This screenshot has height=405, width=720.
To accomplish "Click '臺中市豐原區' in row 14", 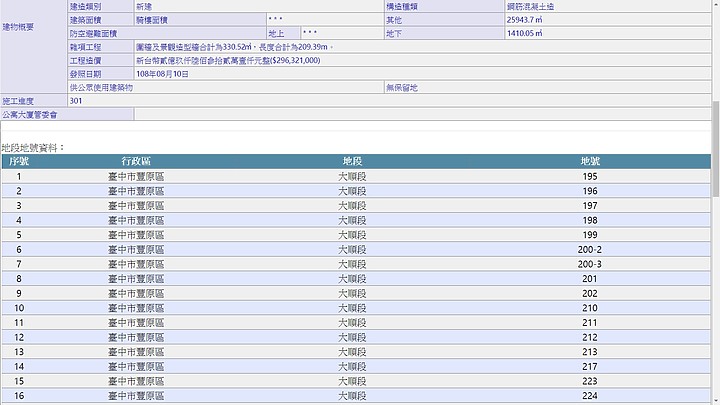I will pos(136,367).
